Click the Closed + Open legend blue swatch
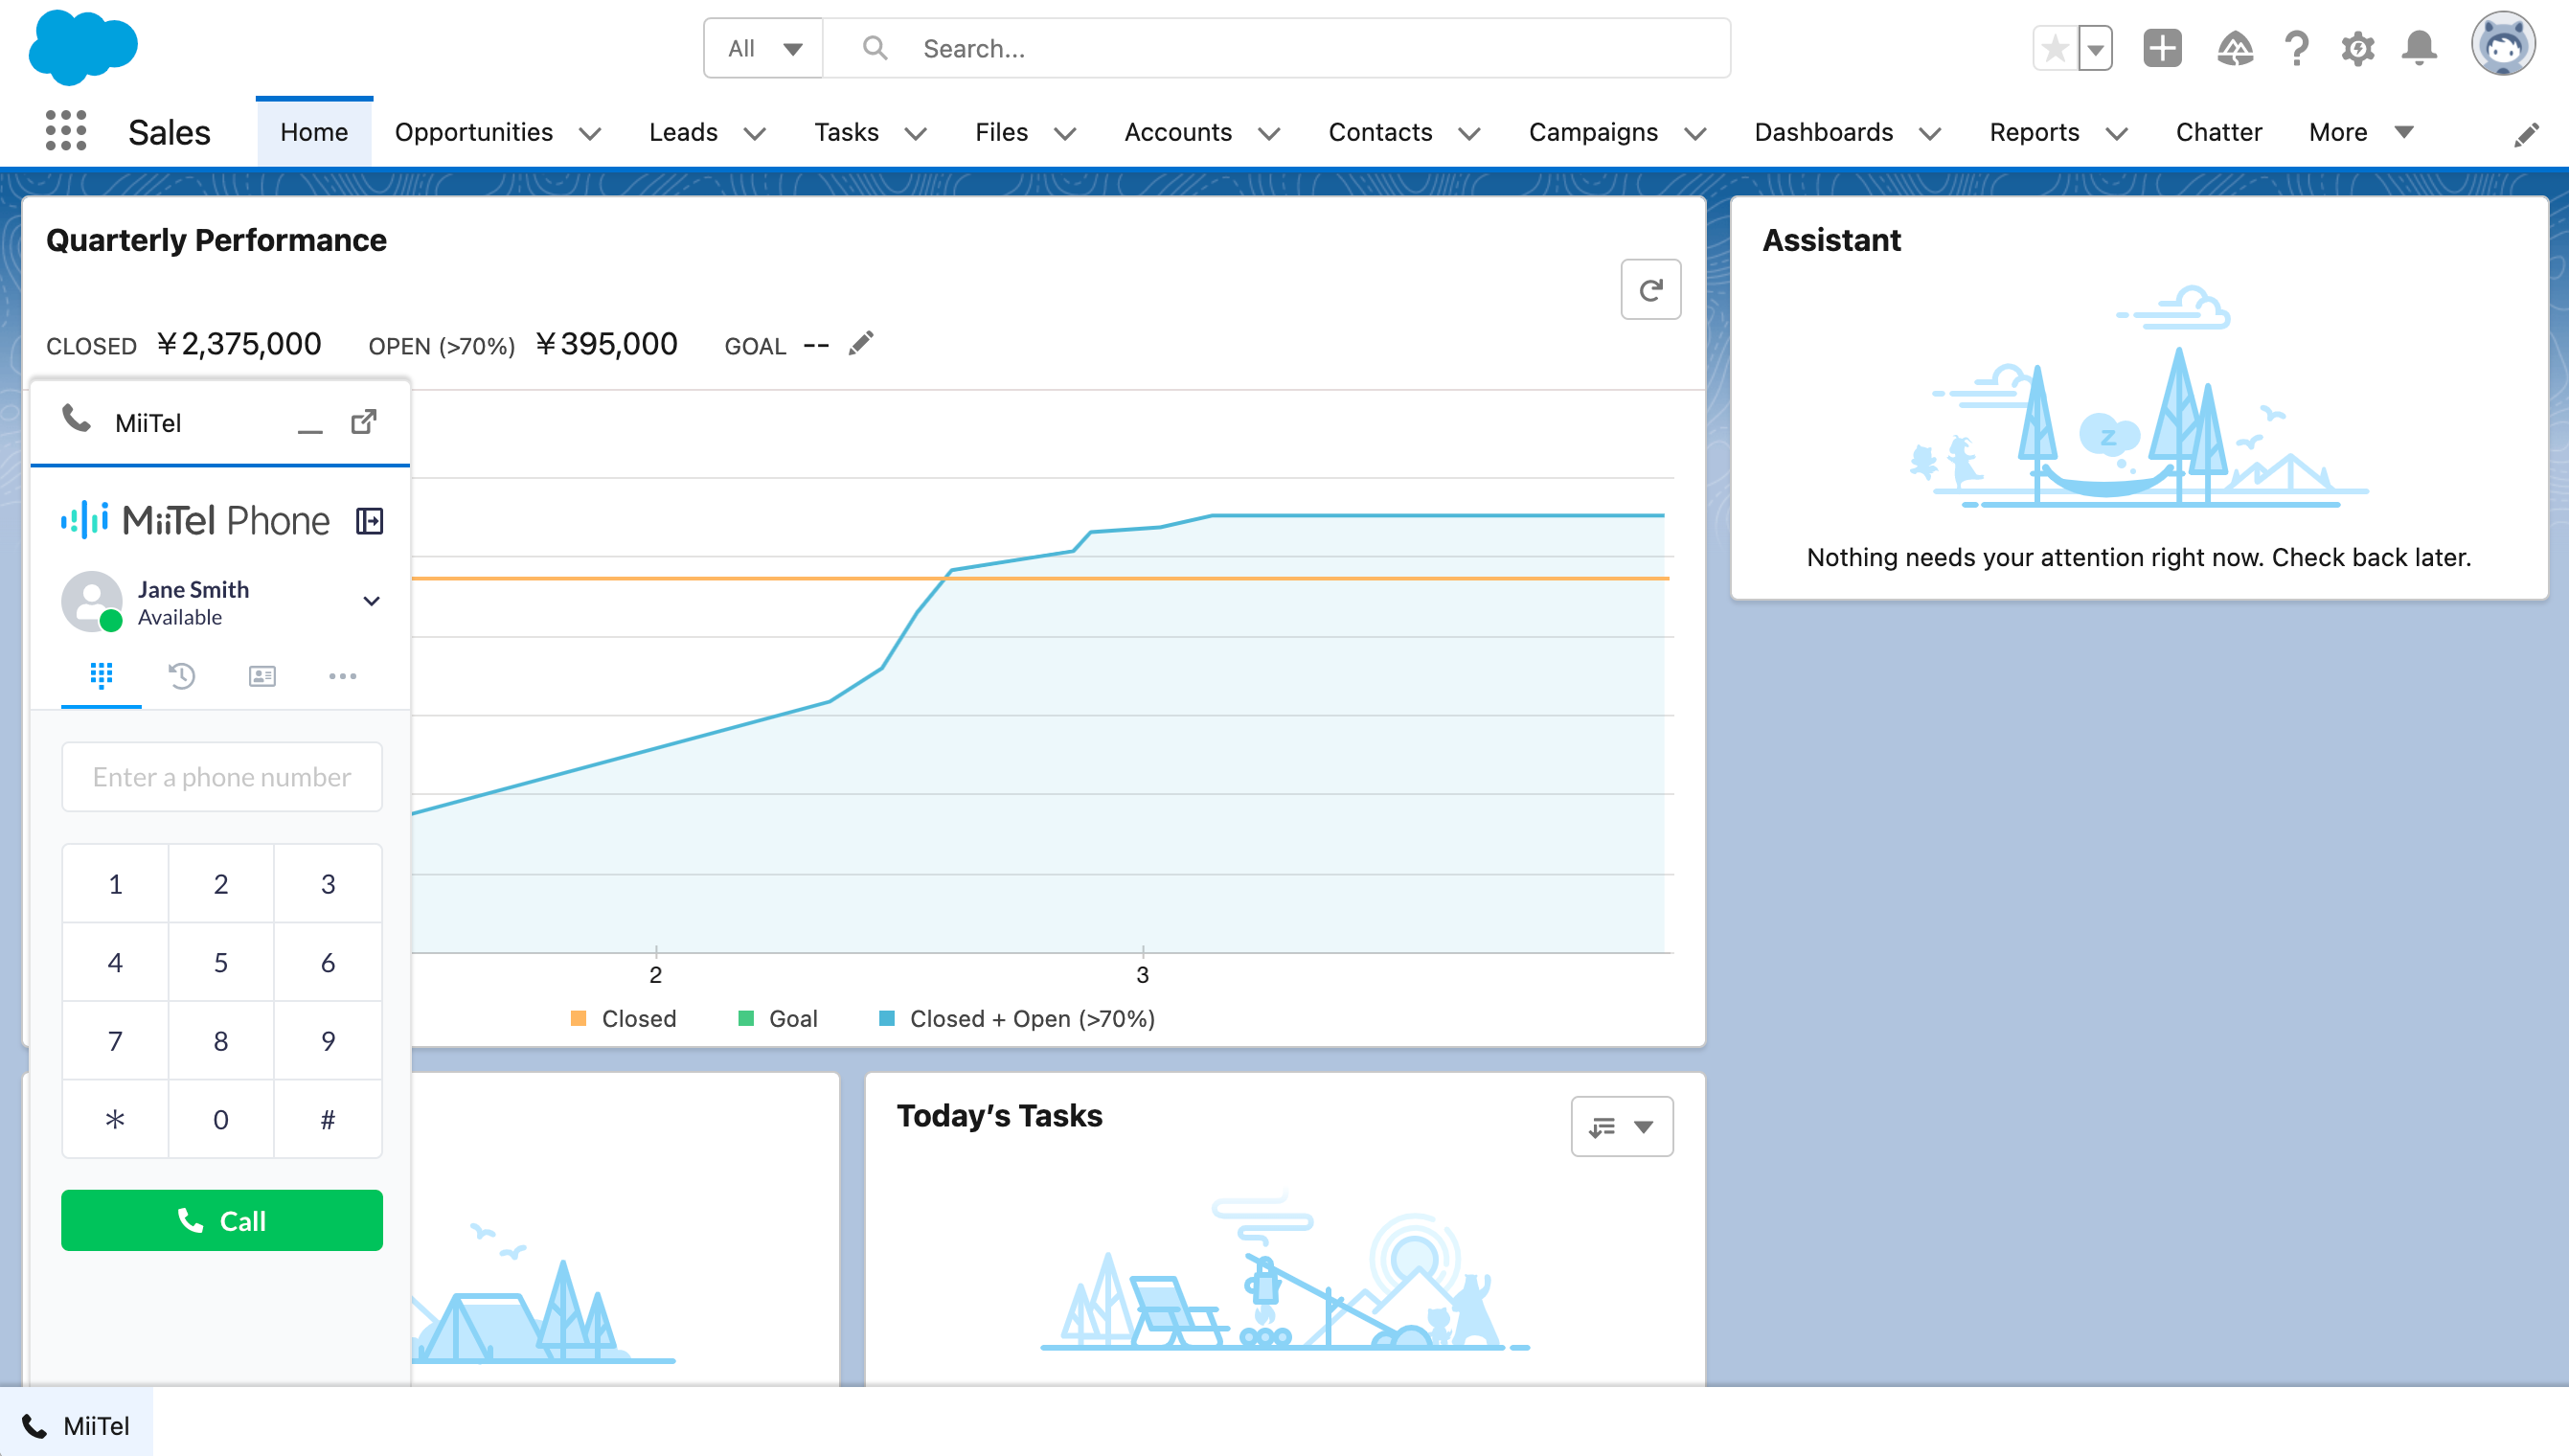The width and height of the screenshot is (2569, 1456). click(x=886, y=1018)
